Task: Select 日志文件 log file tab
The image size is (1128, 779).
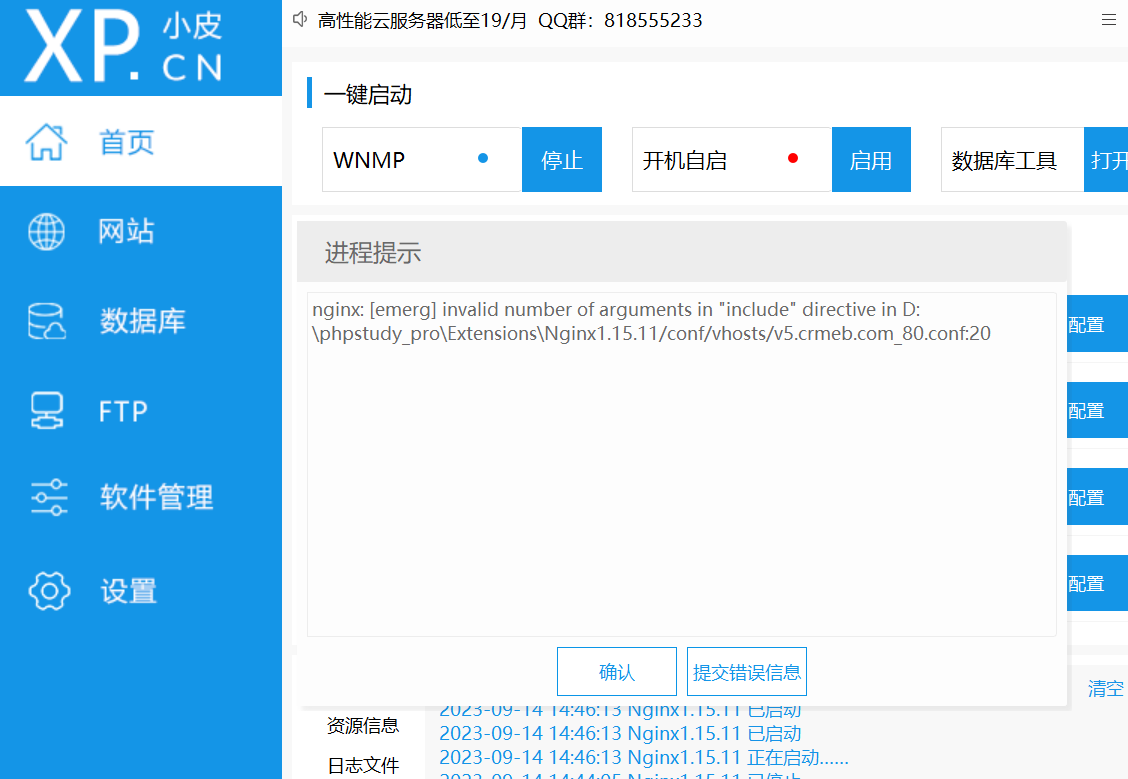Action: click(363, 765)
